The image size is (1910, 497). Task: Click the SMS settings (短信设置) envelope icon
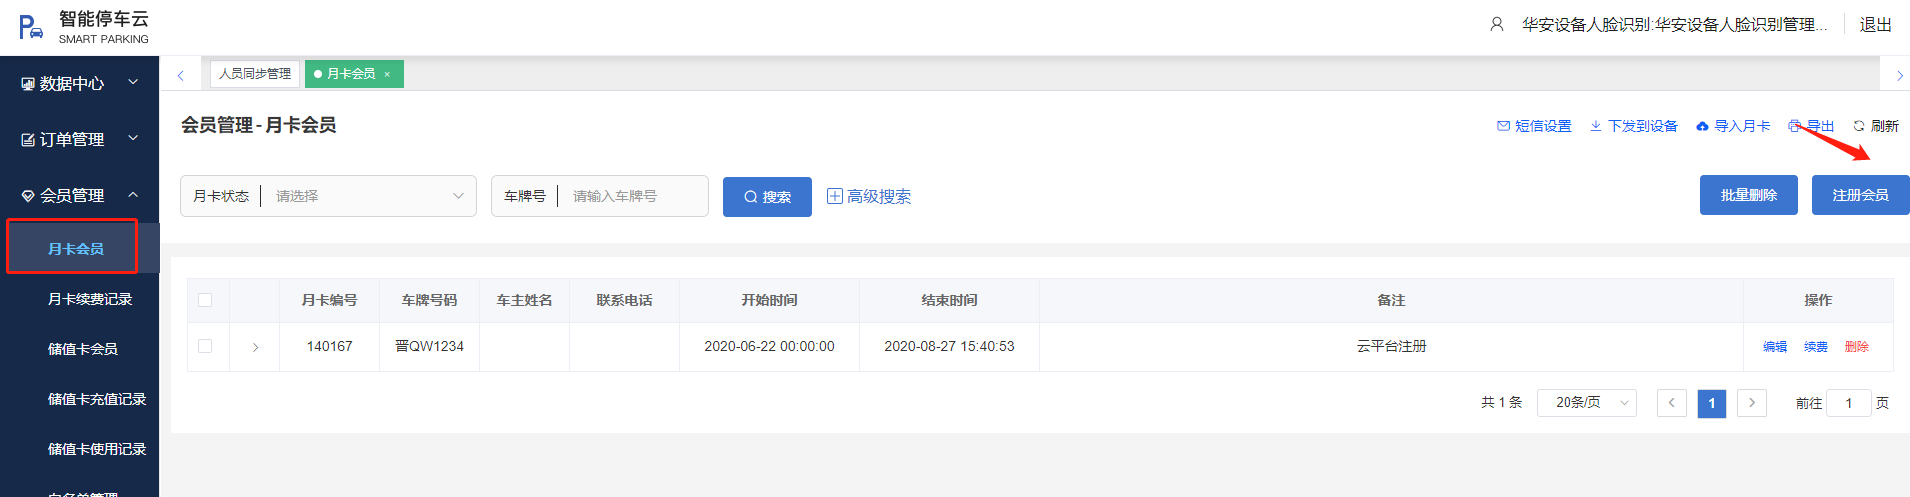pos(1503,126)
